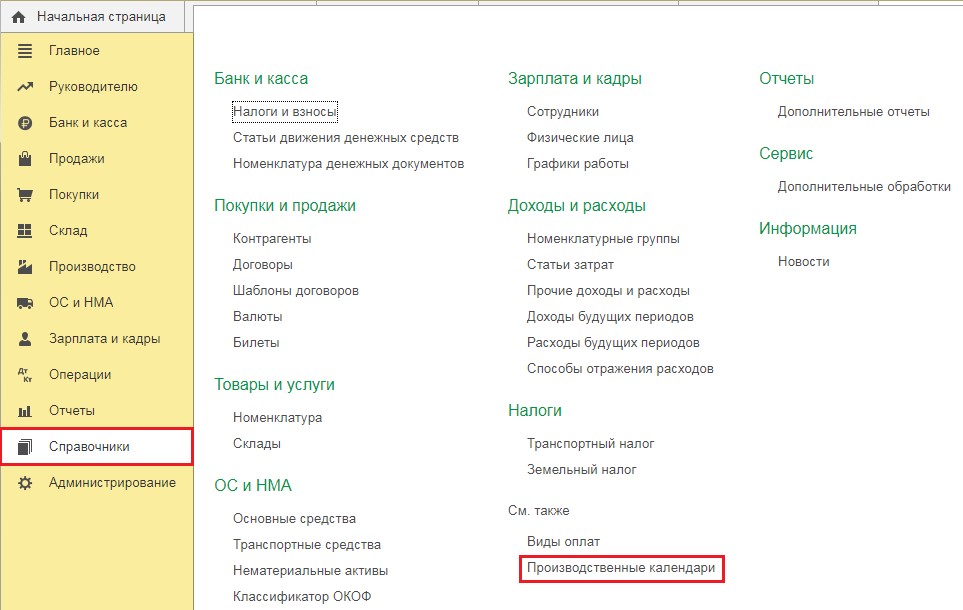Image resolution: width=963 pixels, height=610 pixels.
Task: Click the Склад grid icon
Action: [x=26, y=231]
